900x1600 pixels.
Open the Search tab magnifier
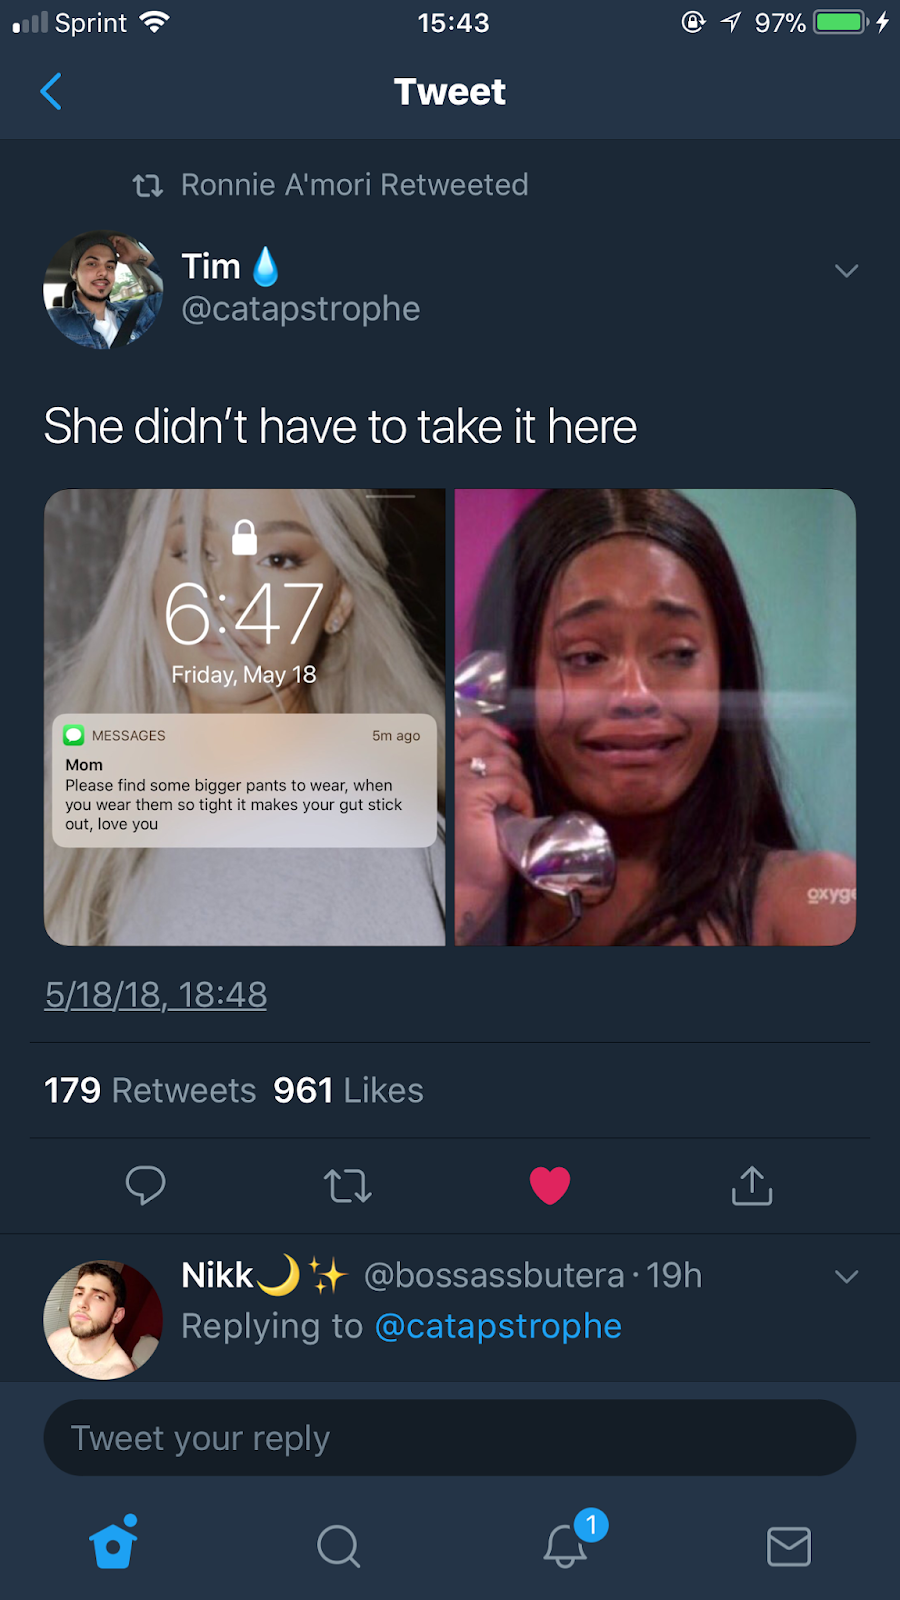coord(339,1546)
